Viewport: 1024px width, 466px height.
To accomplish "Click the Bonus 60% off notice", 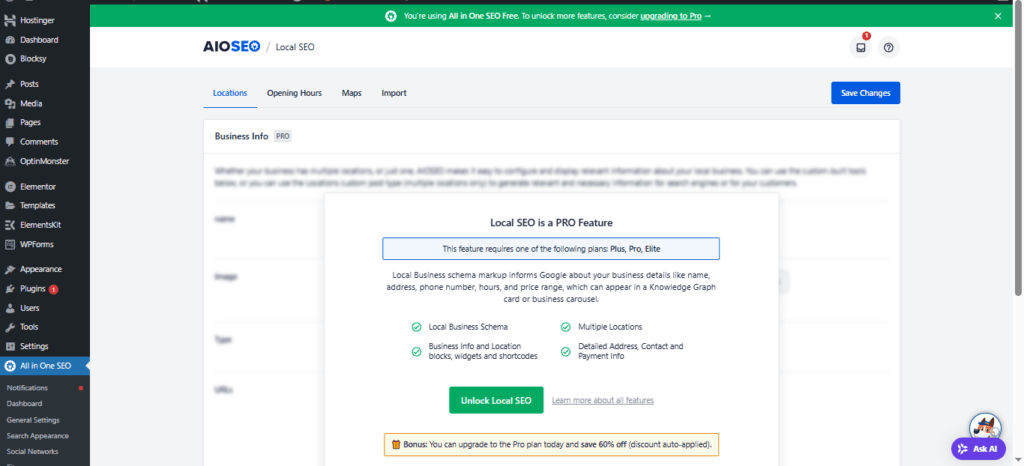I will (x=551, y=444).
